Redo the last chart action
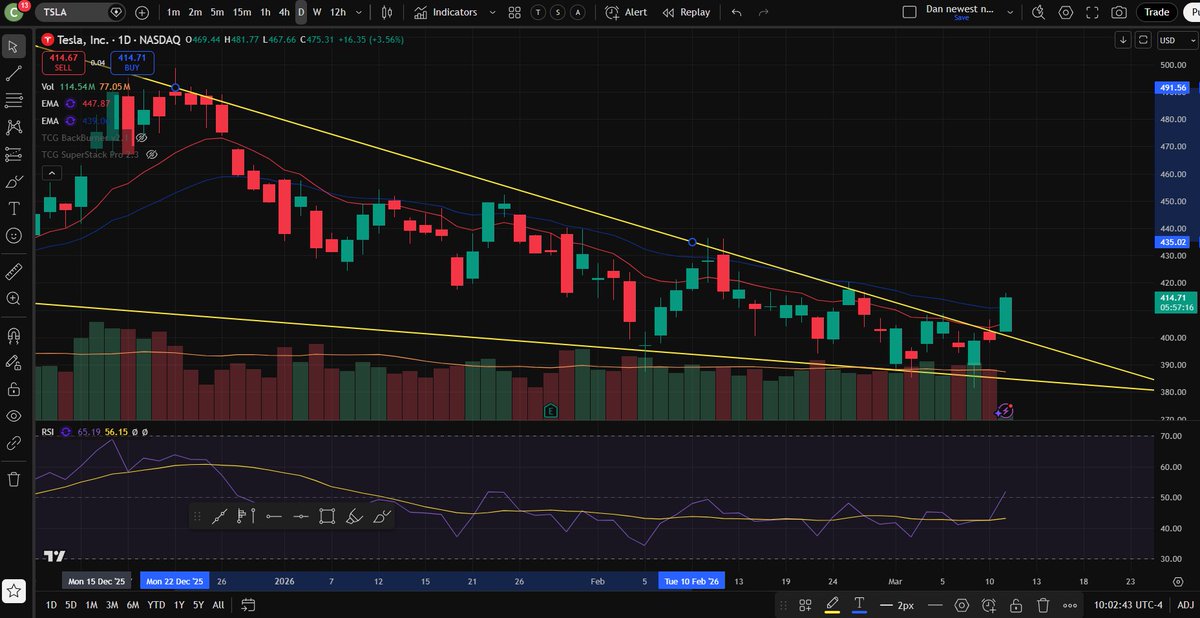The image size is (1200, 618). [x=765, y=13]
